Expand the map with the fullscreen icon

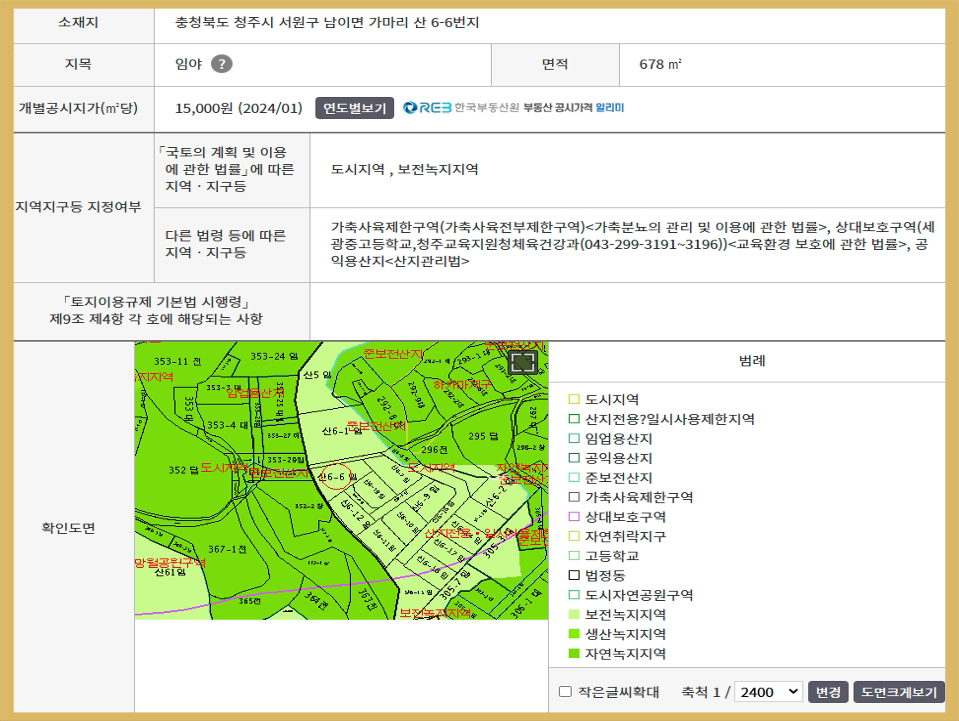pyautogui.click(x=523, y=362)
